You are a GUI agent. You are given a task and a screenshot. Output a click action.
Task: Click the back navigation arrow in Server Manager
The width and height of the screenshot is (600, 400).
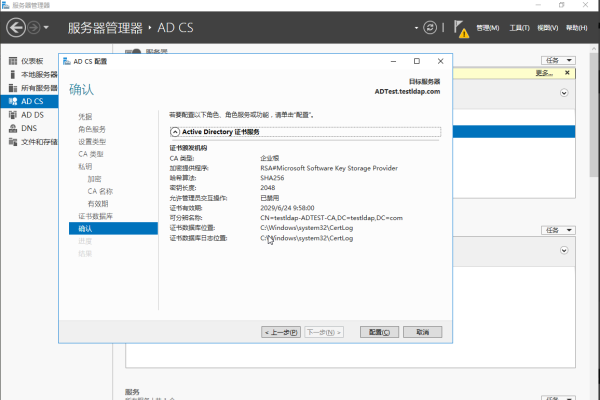pos(15,28)
